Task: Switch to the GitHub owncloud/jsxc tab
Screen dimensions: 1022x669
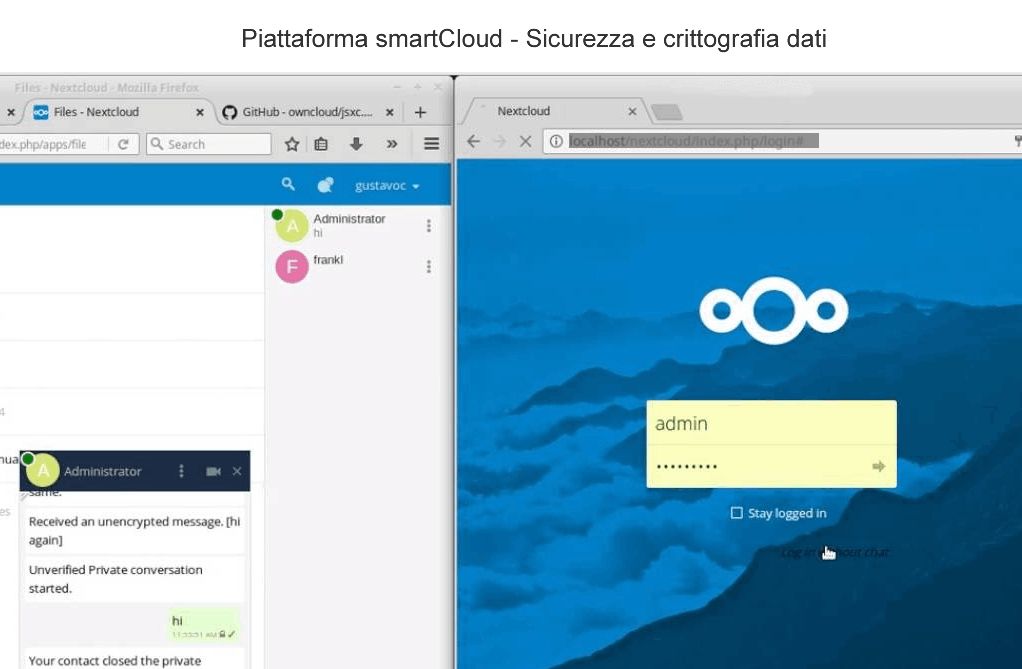Action: (307, 112)
